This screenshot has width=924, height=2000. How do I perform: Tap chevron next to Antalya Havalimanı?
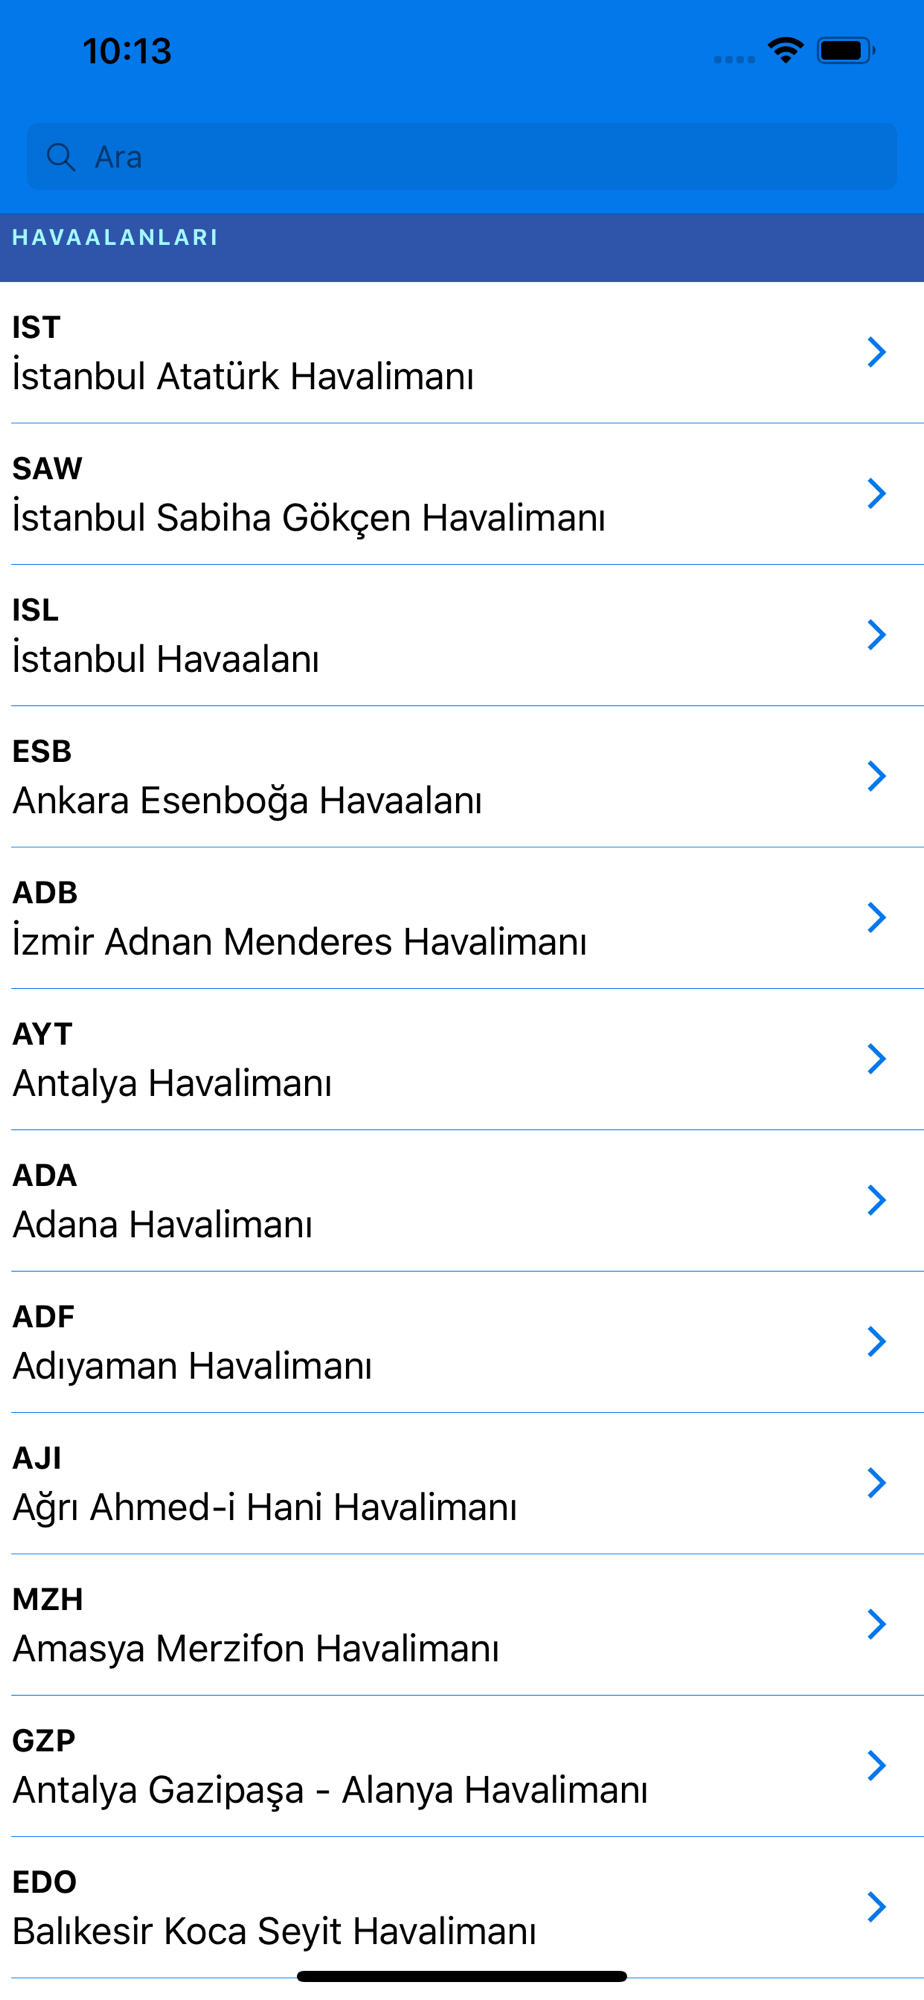(x=877, y=1058)
